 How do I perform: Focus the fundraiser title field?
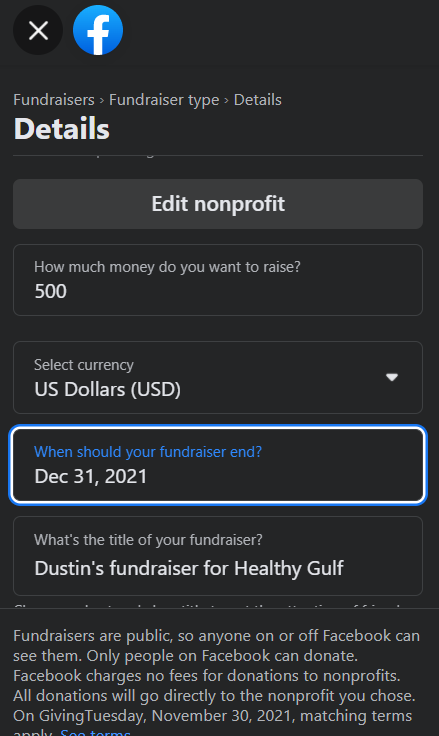point(218,556)
